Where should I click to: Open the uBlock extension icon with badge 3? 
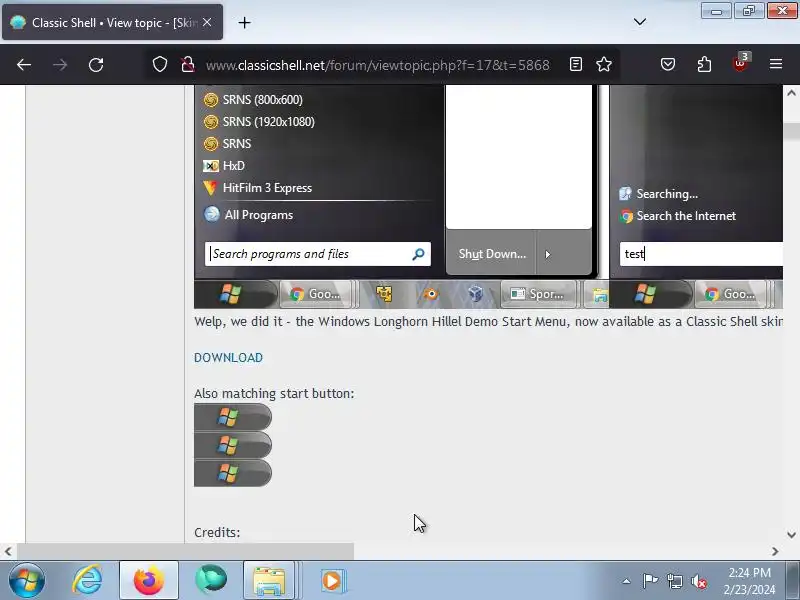click(x=740, y=63)
